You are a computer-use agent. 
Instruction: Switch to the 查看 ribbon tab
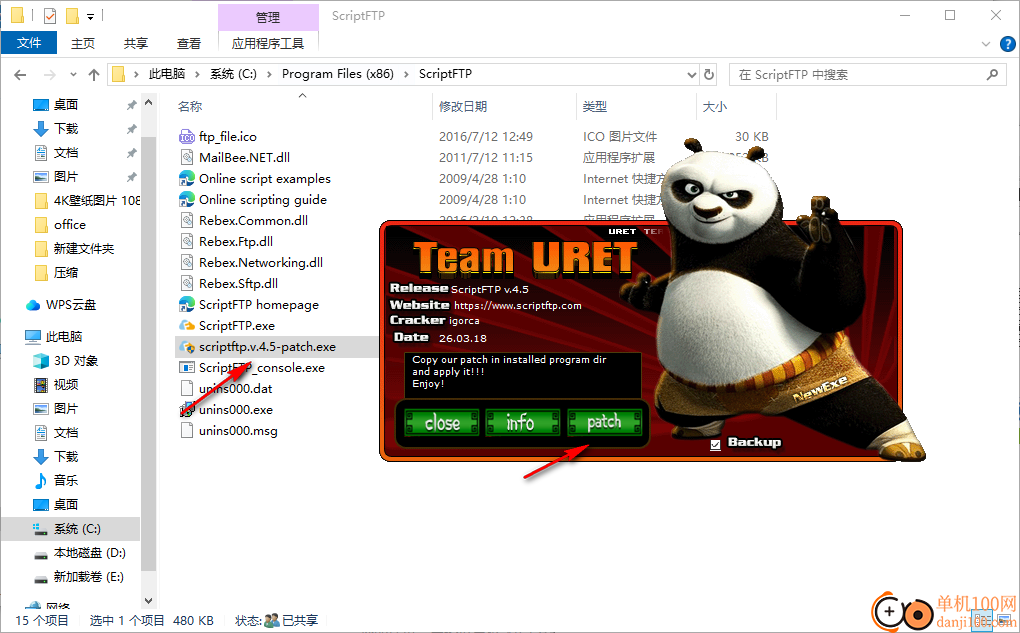(189, 43)
